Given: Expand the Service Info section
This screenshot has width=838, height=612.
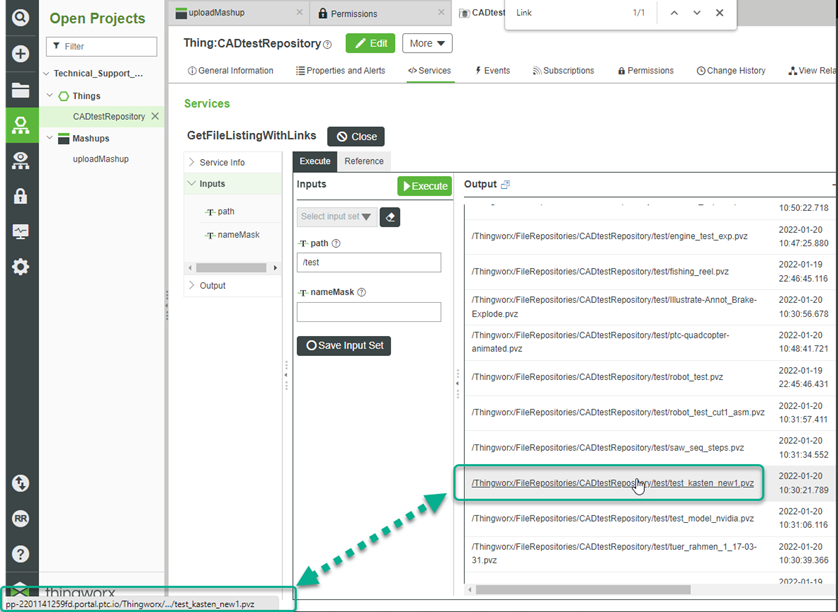Looking at the screenshot, I should [191, 162].
